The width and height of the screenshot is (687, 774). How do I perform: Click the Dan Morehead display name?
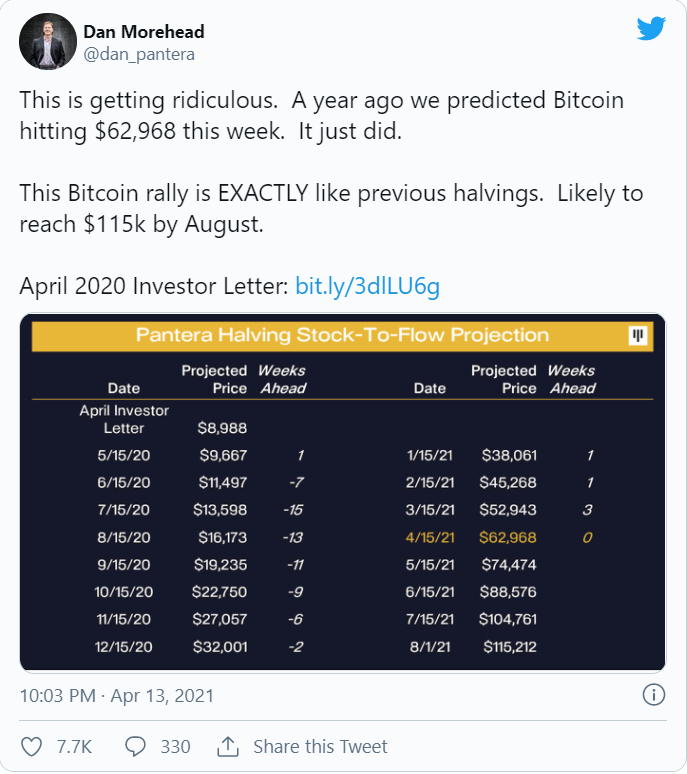pyautogui.click(x=143, y=31)
